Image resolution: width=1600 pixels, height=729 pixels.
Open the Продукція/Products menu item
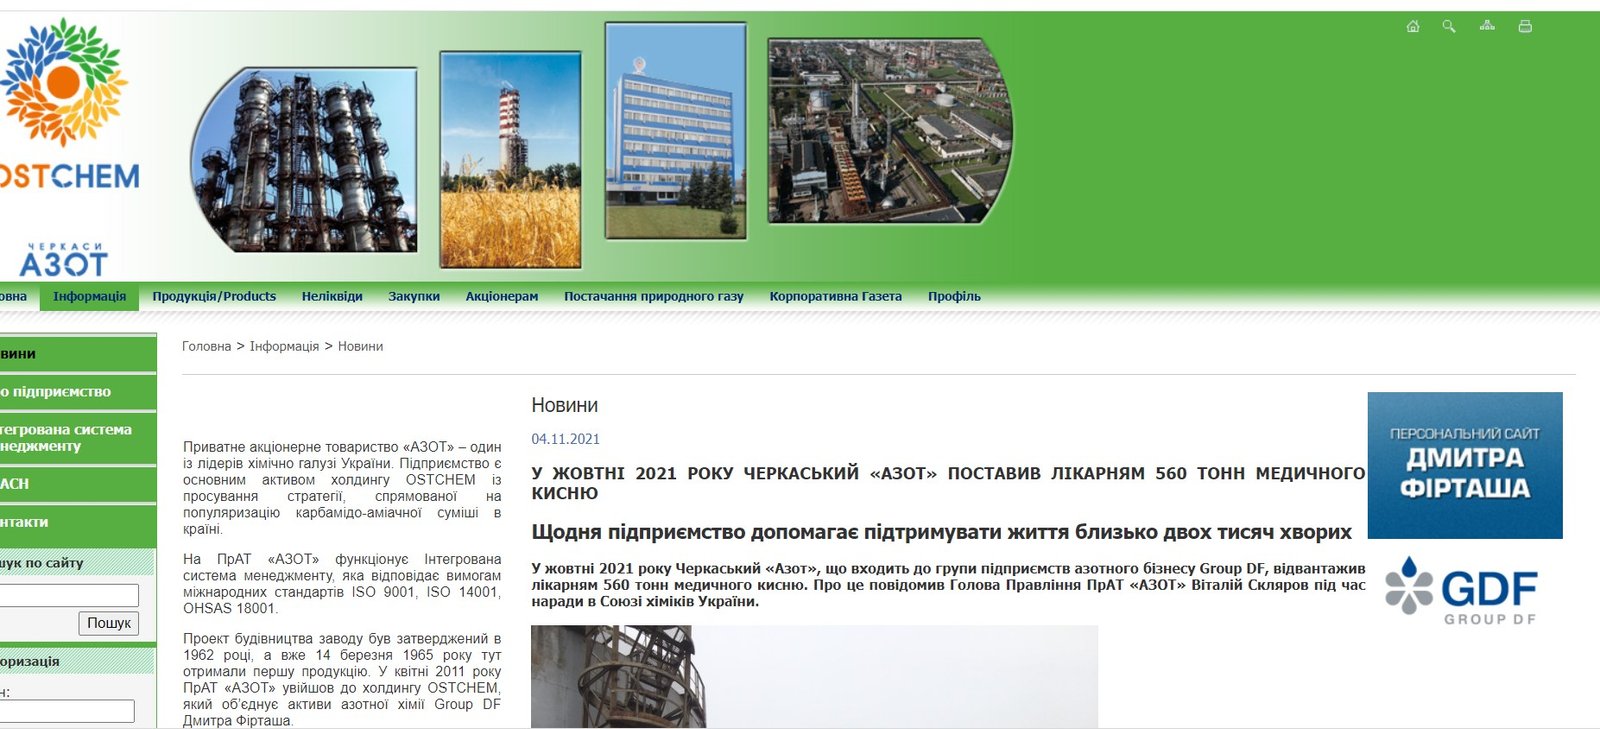coord(214,296)
